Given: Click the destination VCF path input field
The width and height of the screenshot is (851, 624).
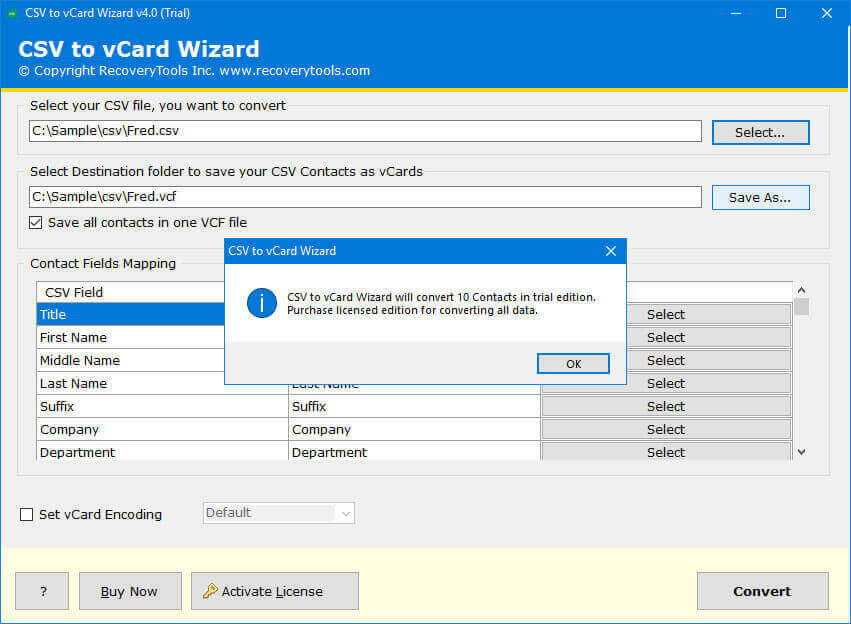Looking at the screenshot, I should pyautogui.click(x=365, y=197).
